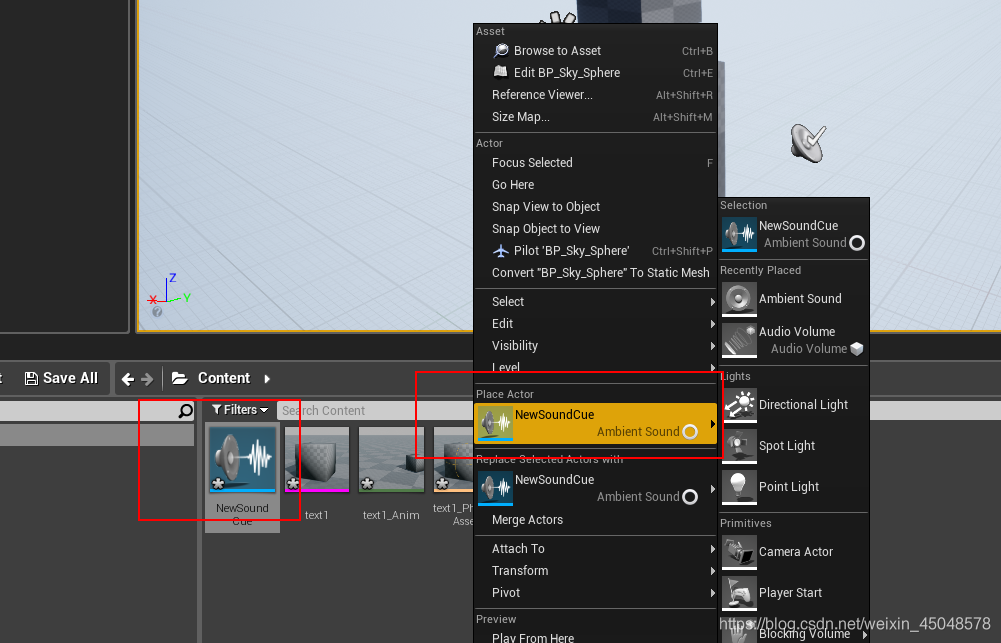
Task: Place a Point Light actor
Action: click(794, 487)
